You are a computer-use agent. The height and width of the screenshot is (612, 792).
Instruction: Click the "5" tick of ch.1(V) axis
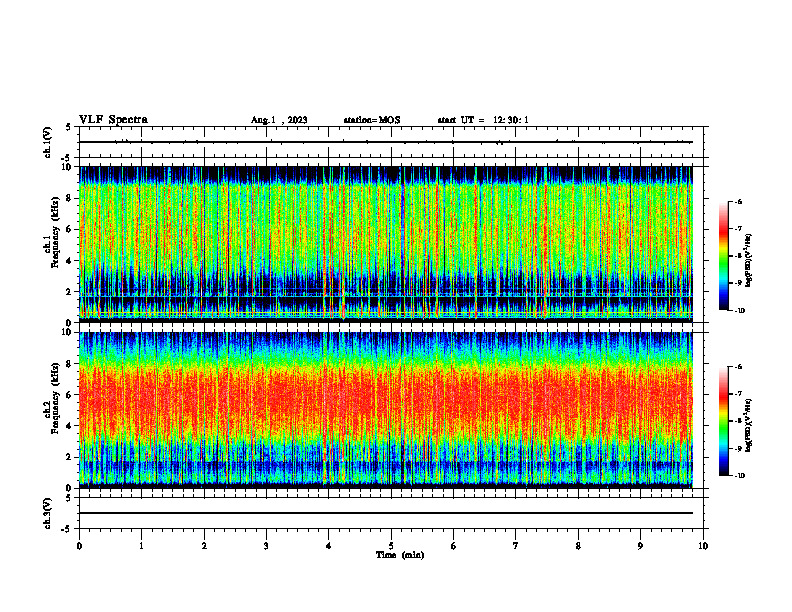click(69, 127)
